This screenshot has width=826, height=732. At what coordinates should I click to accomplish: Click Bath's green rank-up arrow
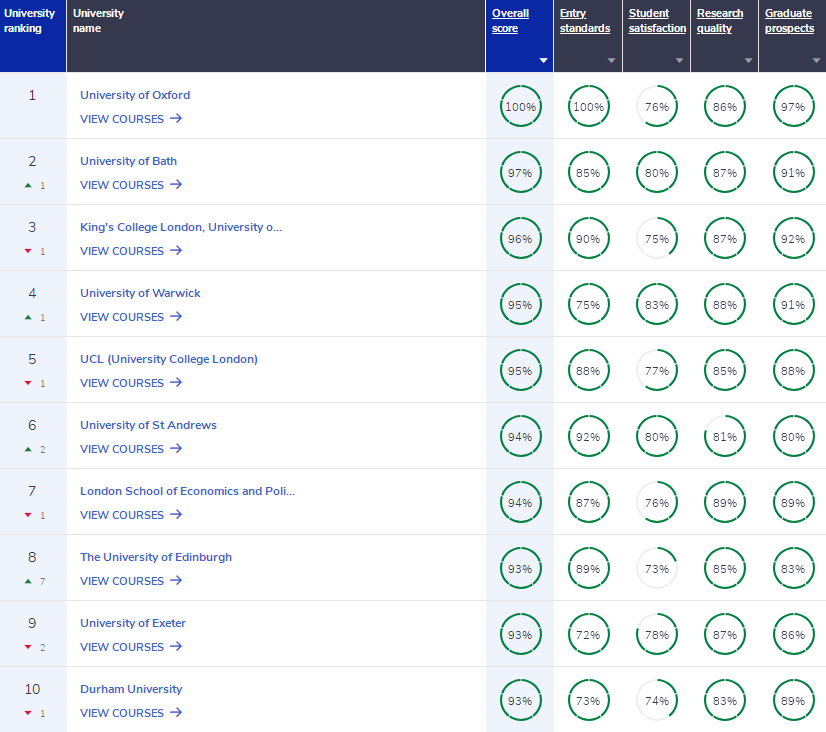click(x=28, y=185)
